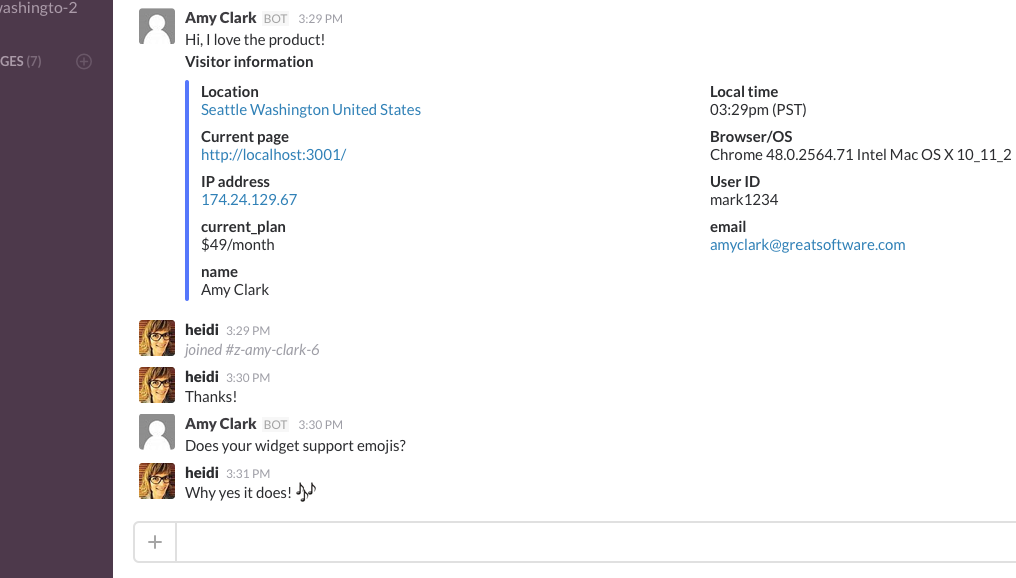
Task: Open heidi's avatar next to joined message
Action: pos(157,338)
